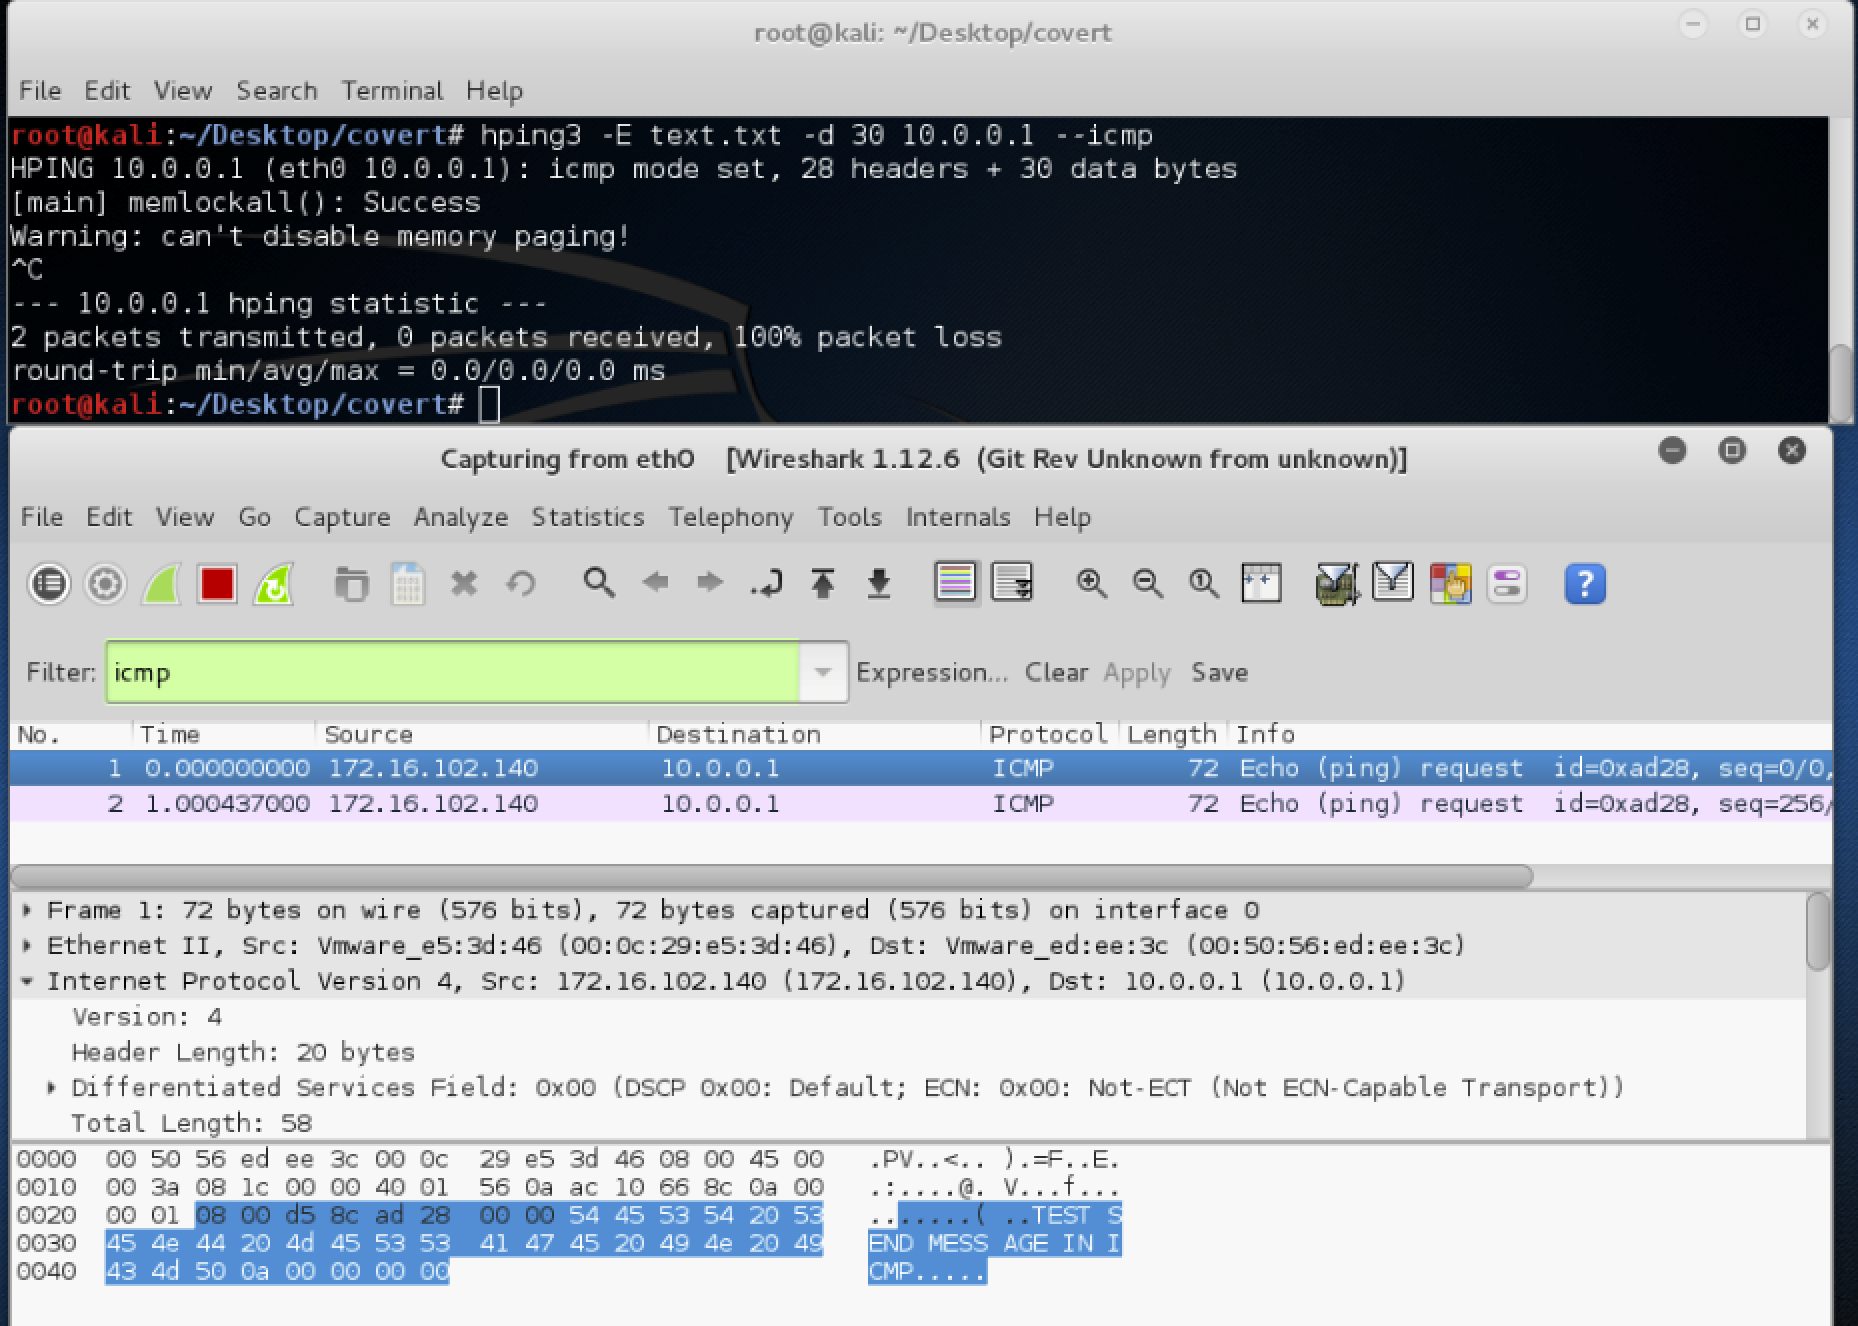The image size is (1858, 1326).
Task: Reload the capture file icon
Action: [x=521, y=583]
